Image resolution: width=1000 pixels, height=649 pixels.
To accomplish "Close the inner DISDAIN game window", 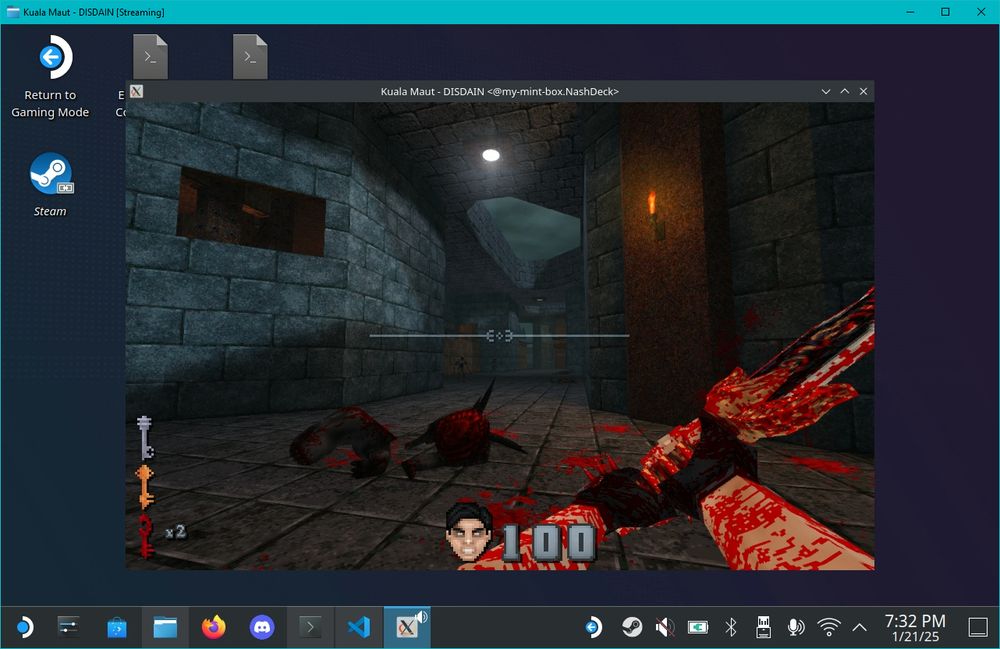I will pyautogui.click(x=864, y=91).
